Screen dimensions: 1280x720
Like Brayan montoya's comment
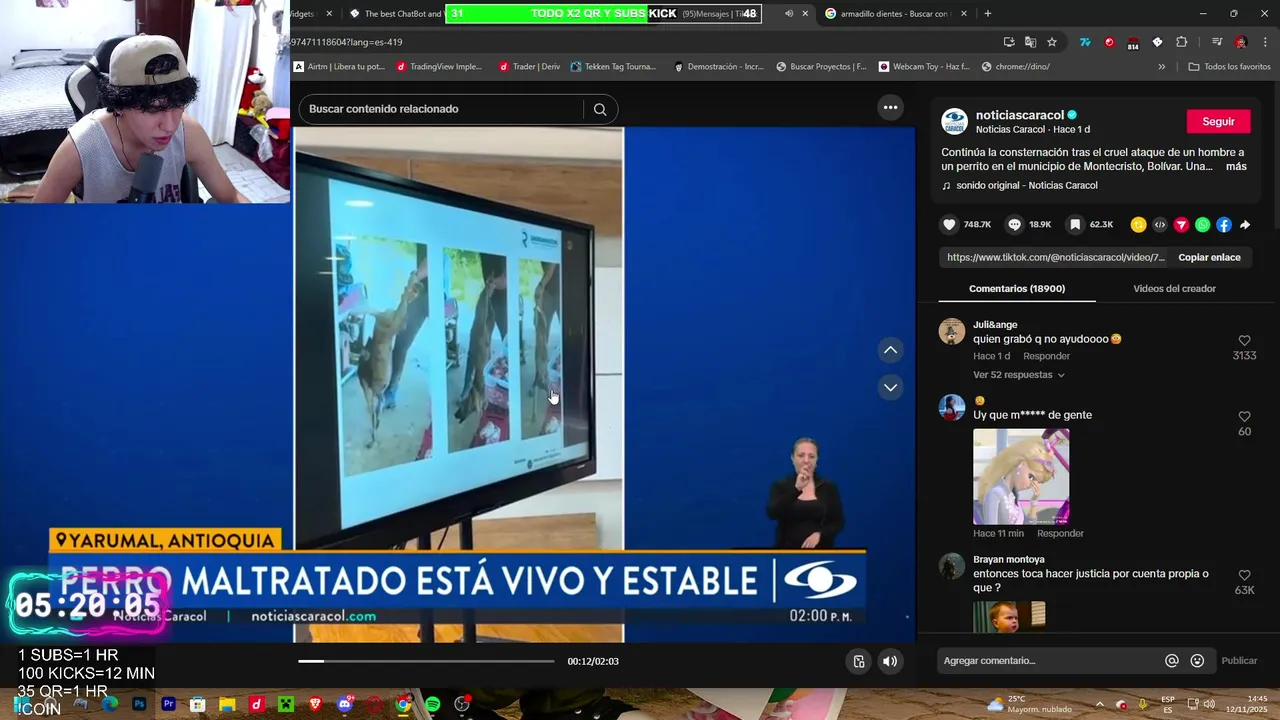coord(1244,575)
